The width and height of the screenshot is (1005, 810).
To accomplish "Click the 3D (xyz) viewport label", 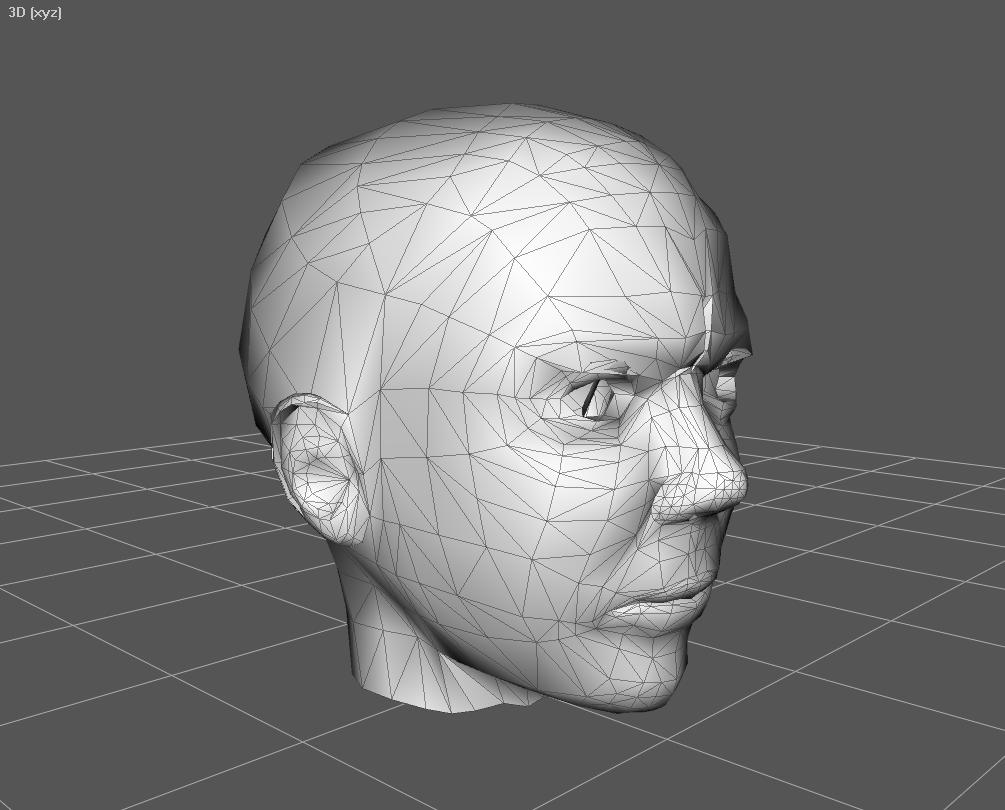I will point(35,13).
